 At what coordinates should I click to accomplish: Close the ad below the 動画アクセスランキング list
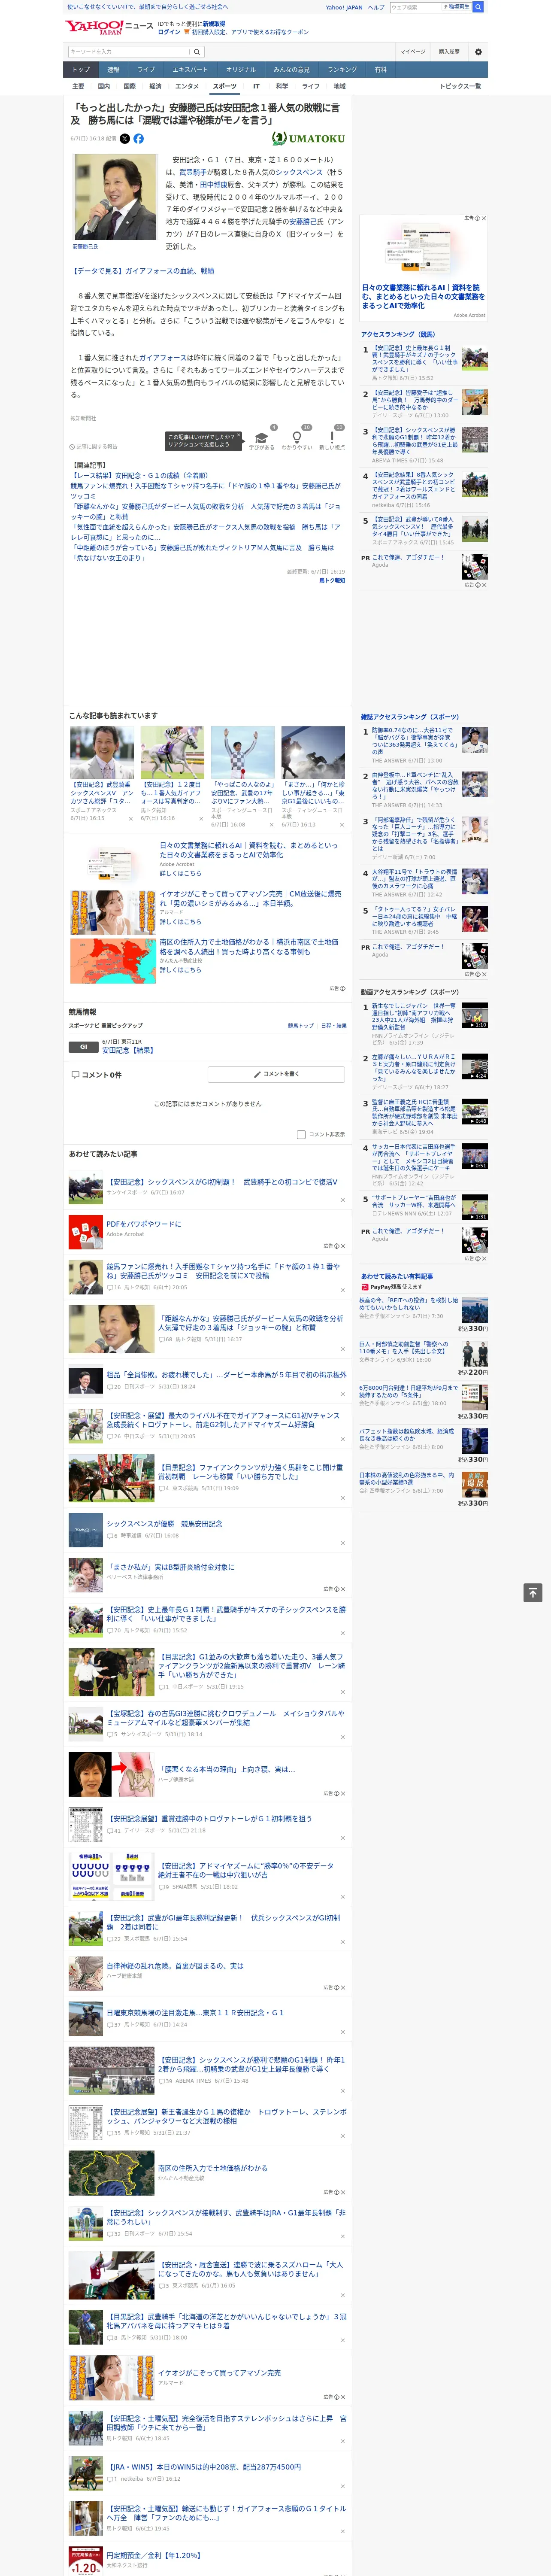[484, 1258]
